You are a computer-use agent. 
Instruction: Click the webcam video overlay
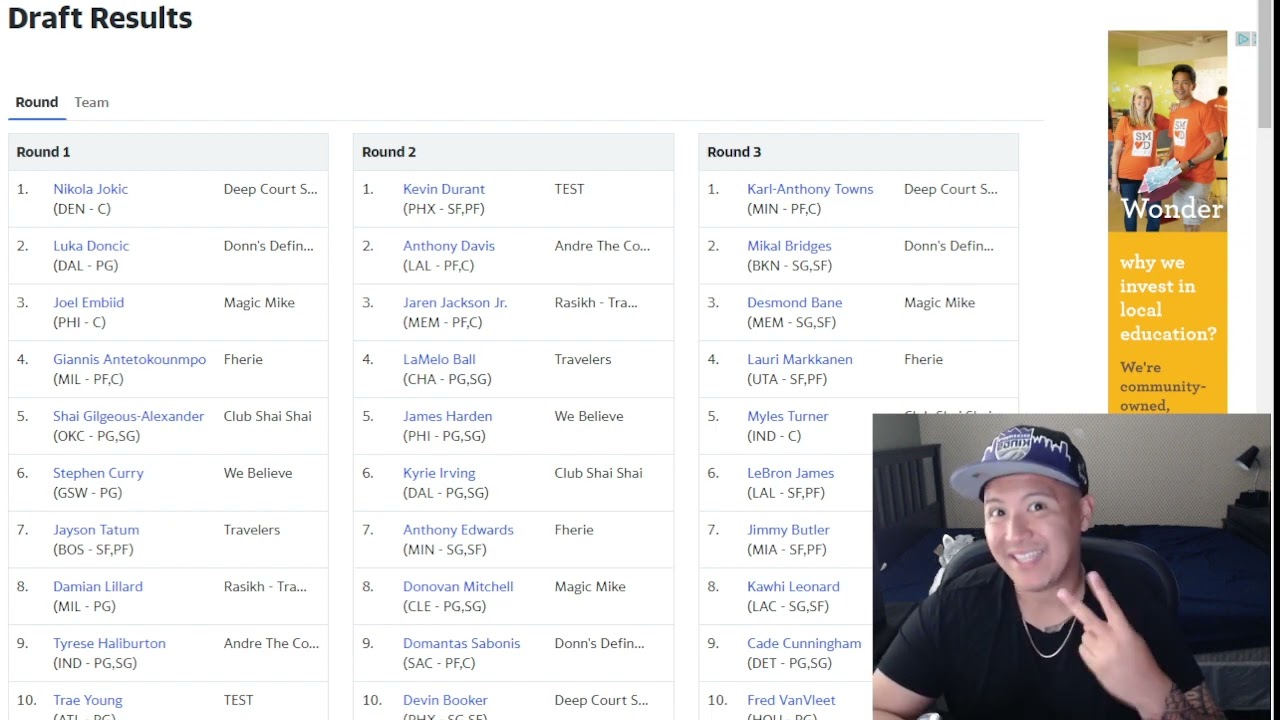click(1072, 567)
